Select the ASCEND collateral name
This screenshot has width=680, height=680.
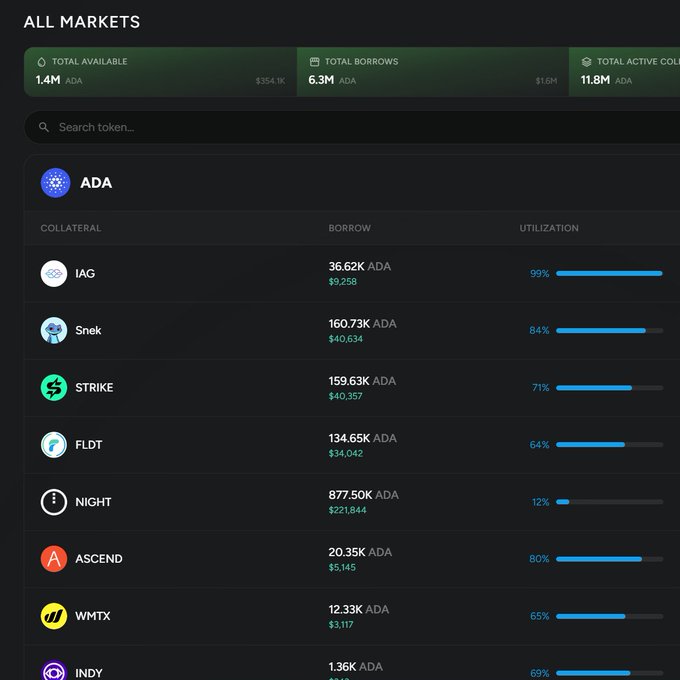99,559
